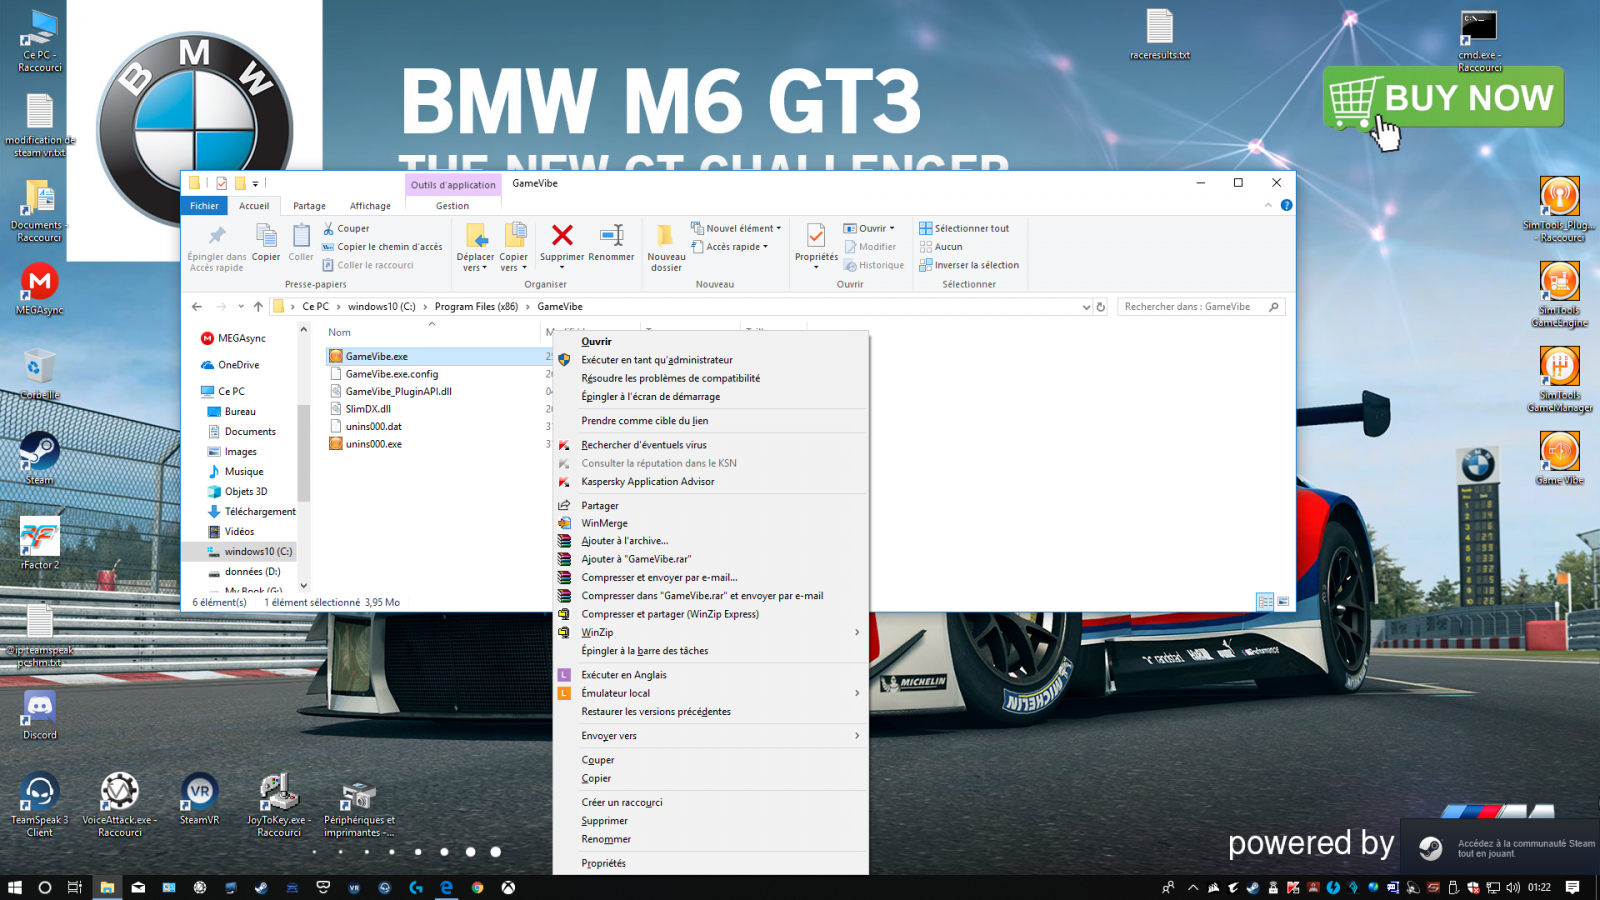Click Inverser la sélection button
This screenshot has height=900, width=1600.
point(975,265)
